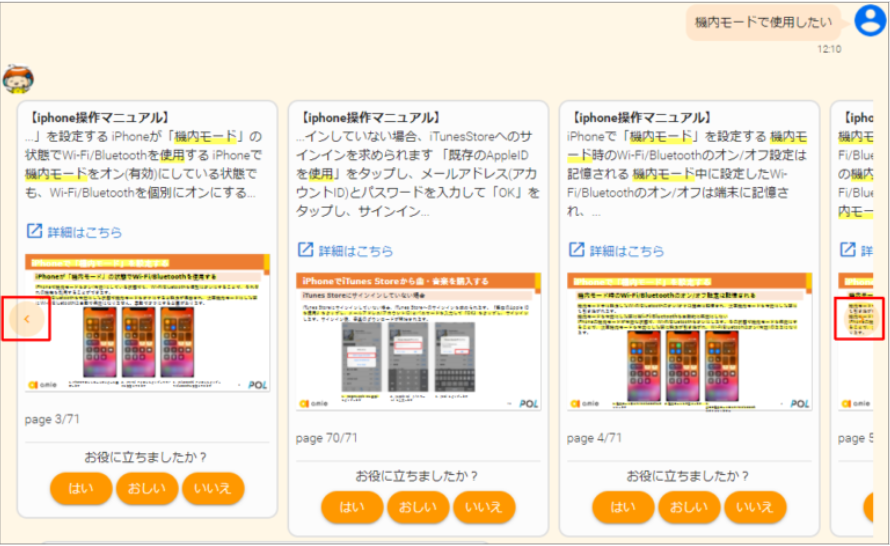
Task: Click external link icon on first card
Action: coord(34,232)
